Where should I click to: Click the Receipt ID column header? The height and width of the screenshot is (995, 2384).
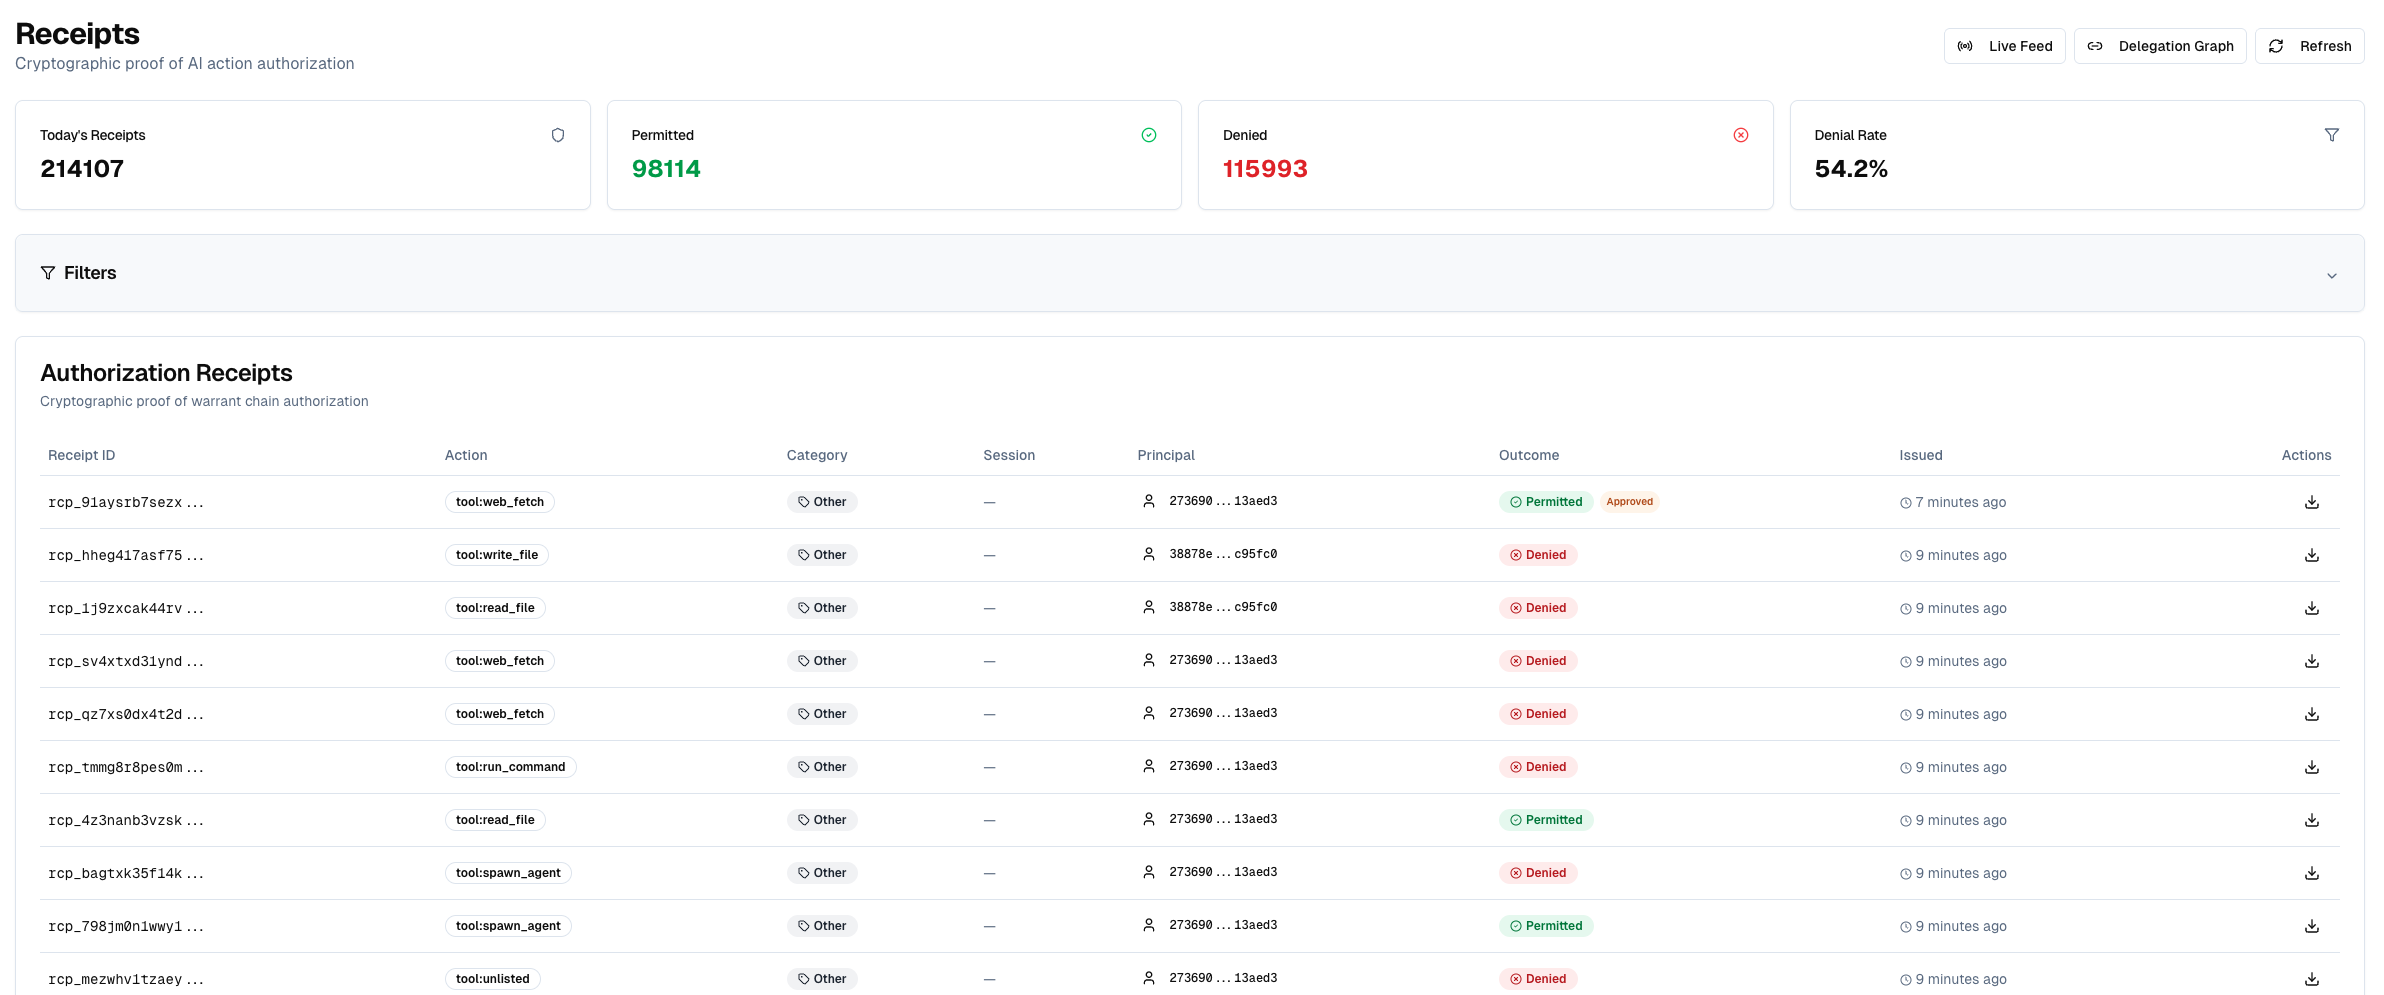pos(82,455)
